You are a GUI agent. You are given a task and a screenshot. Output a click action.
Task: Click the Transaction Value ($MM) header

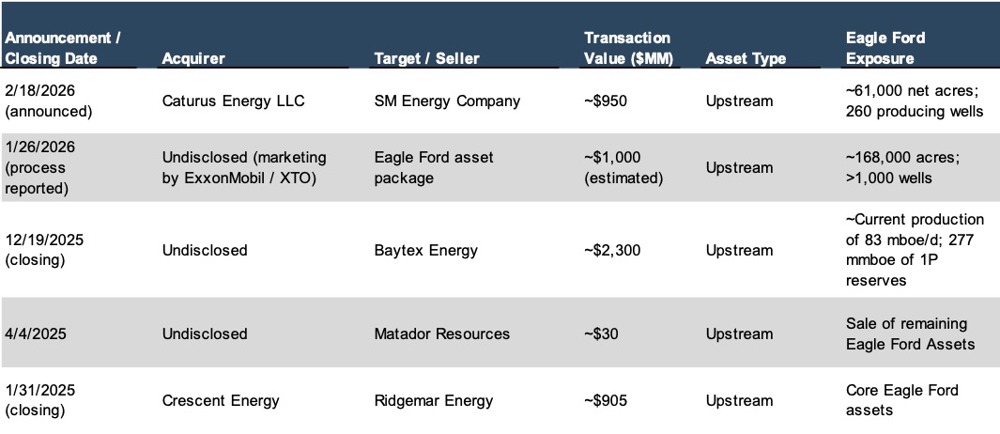(x=629, y=48)
